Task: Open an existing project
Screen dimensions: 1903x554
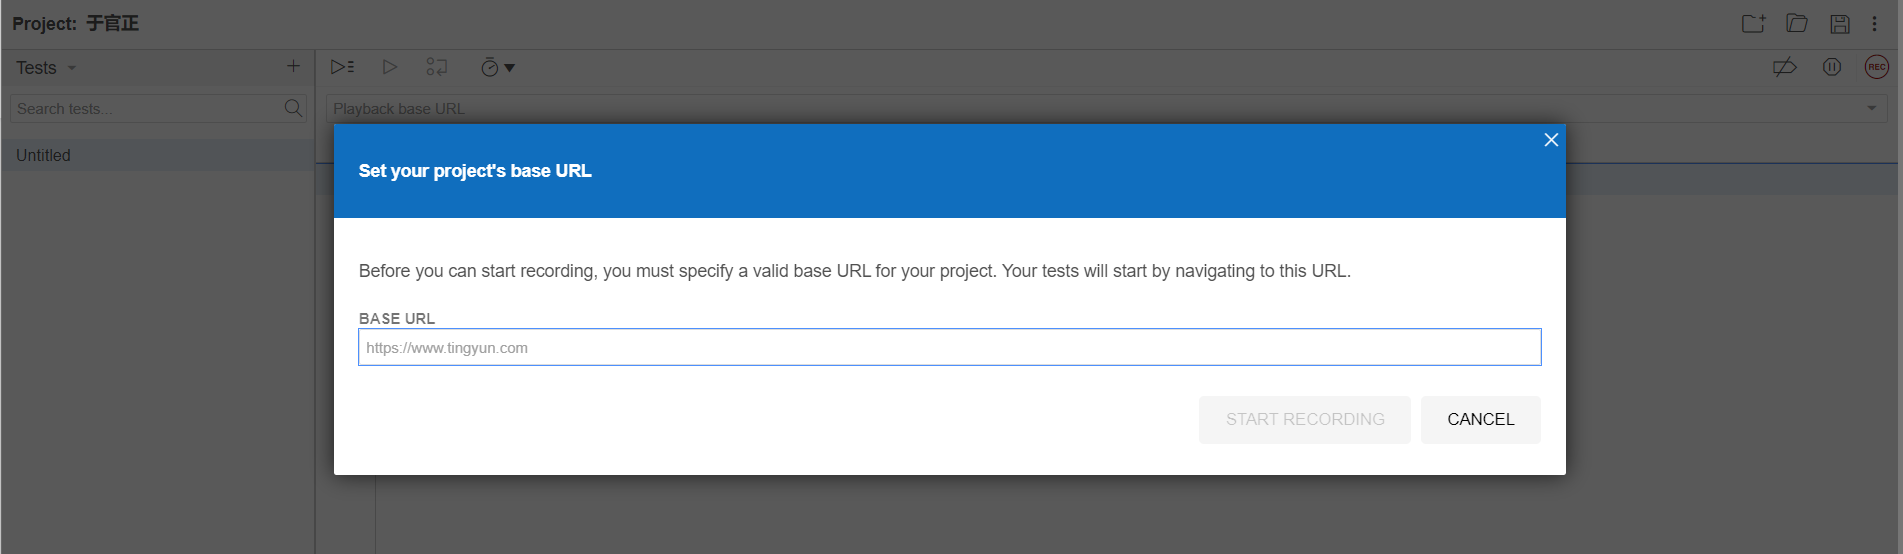Action: (x=1797, y=23)
